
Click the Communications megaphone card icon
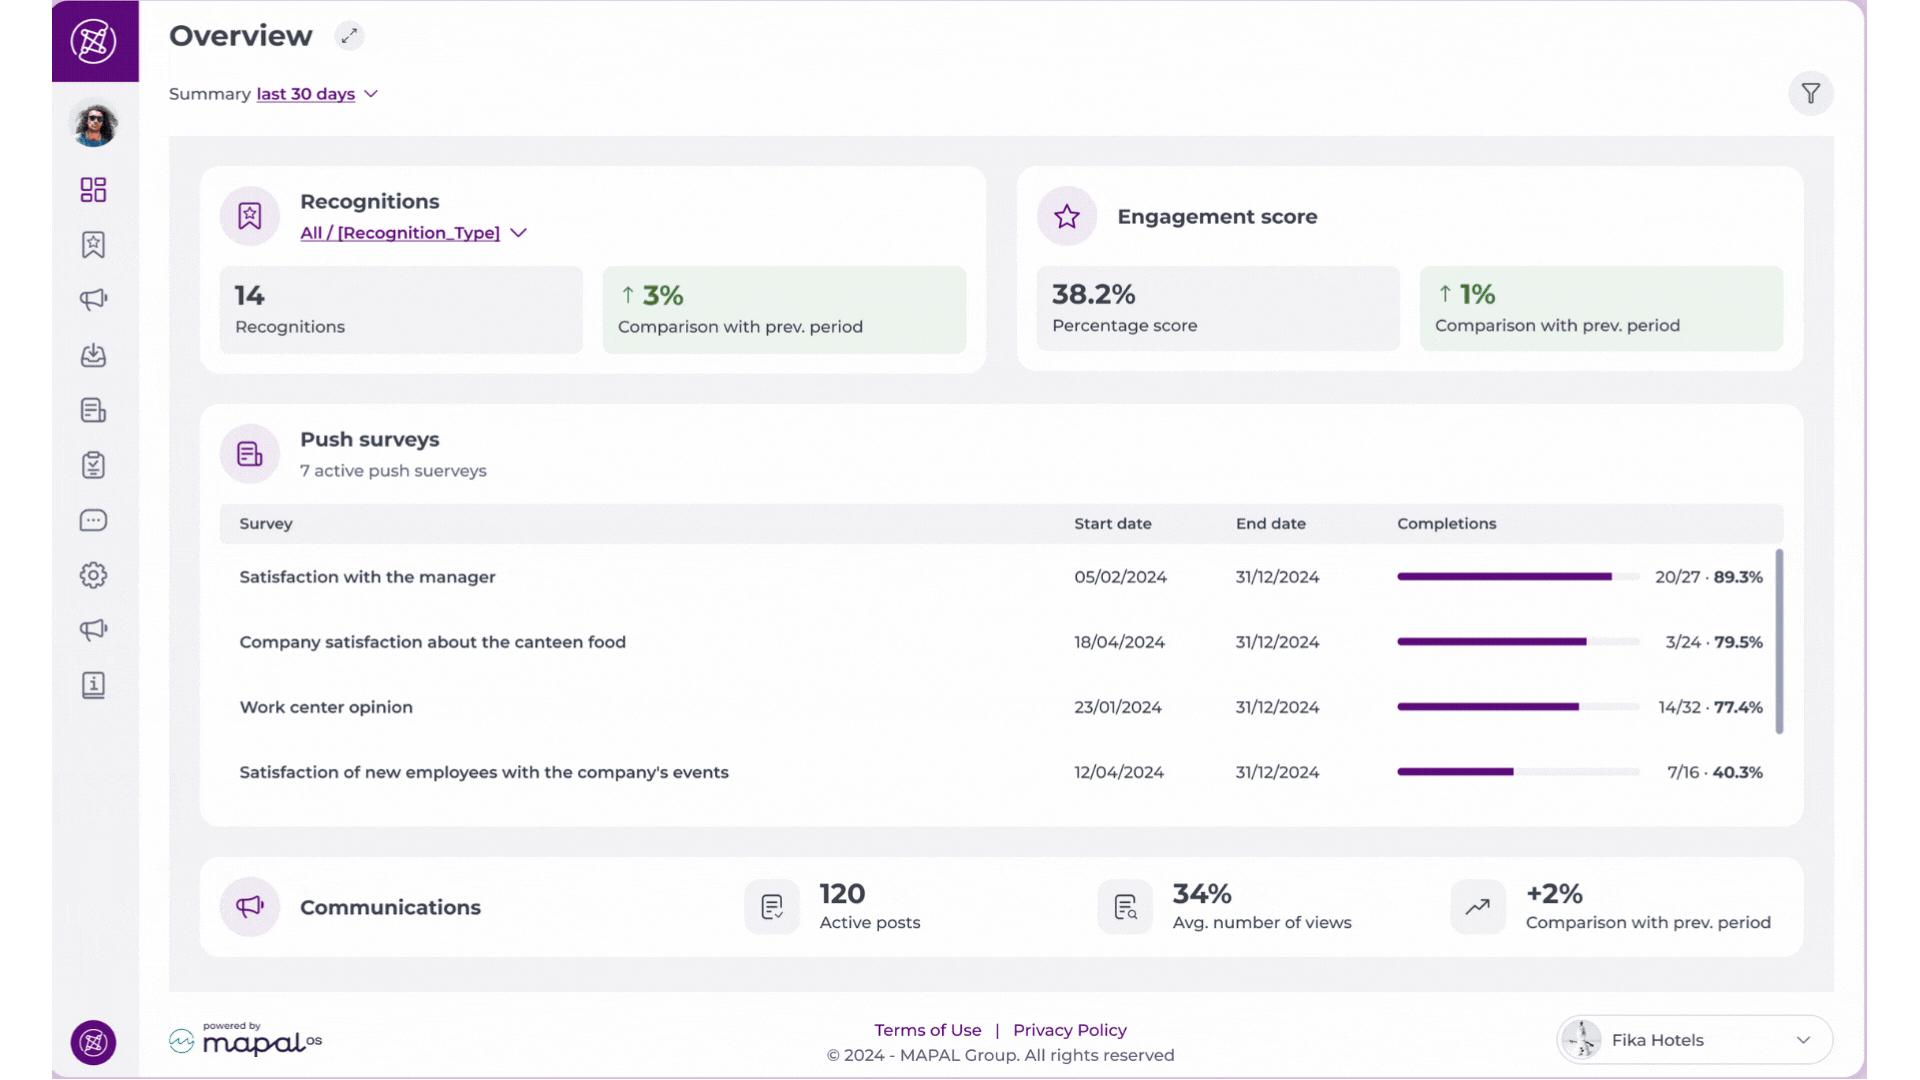pos(250,907)
